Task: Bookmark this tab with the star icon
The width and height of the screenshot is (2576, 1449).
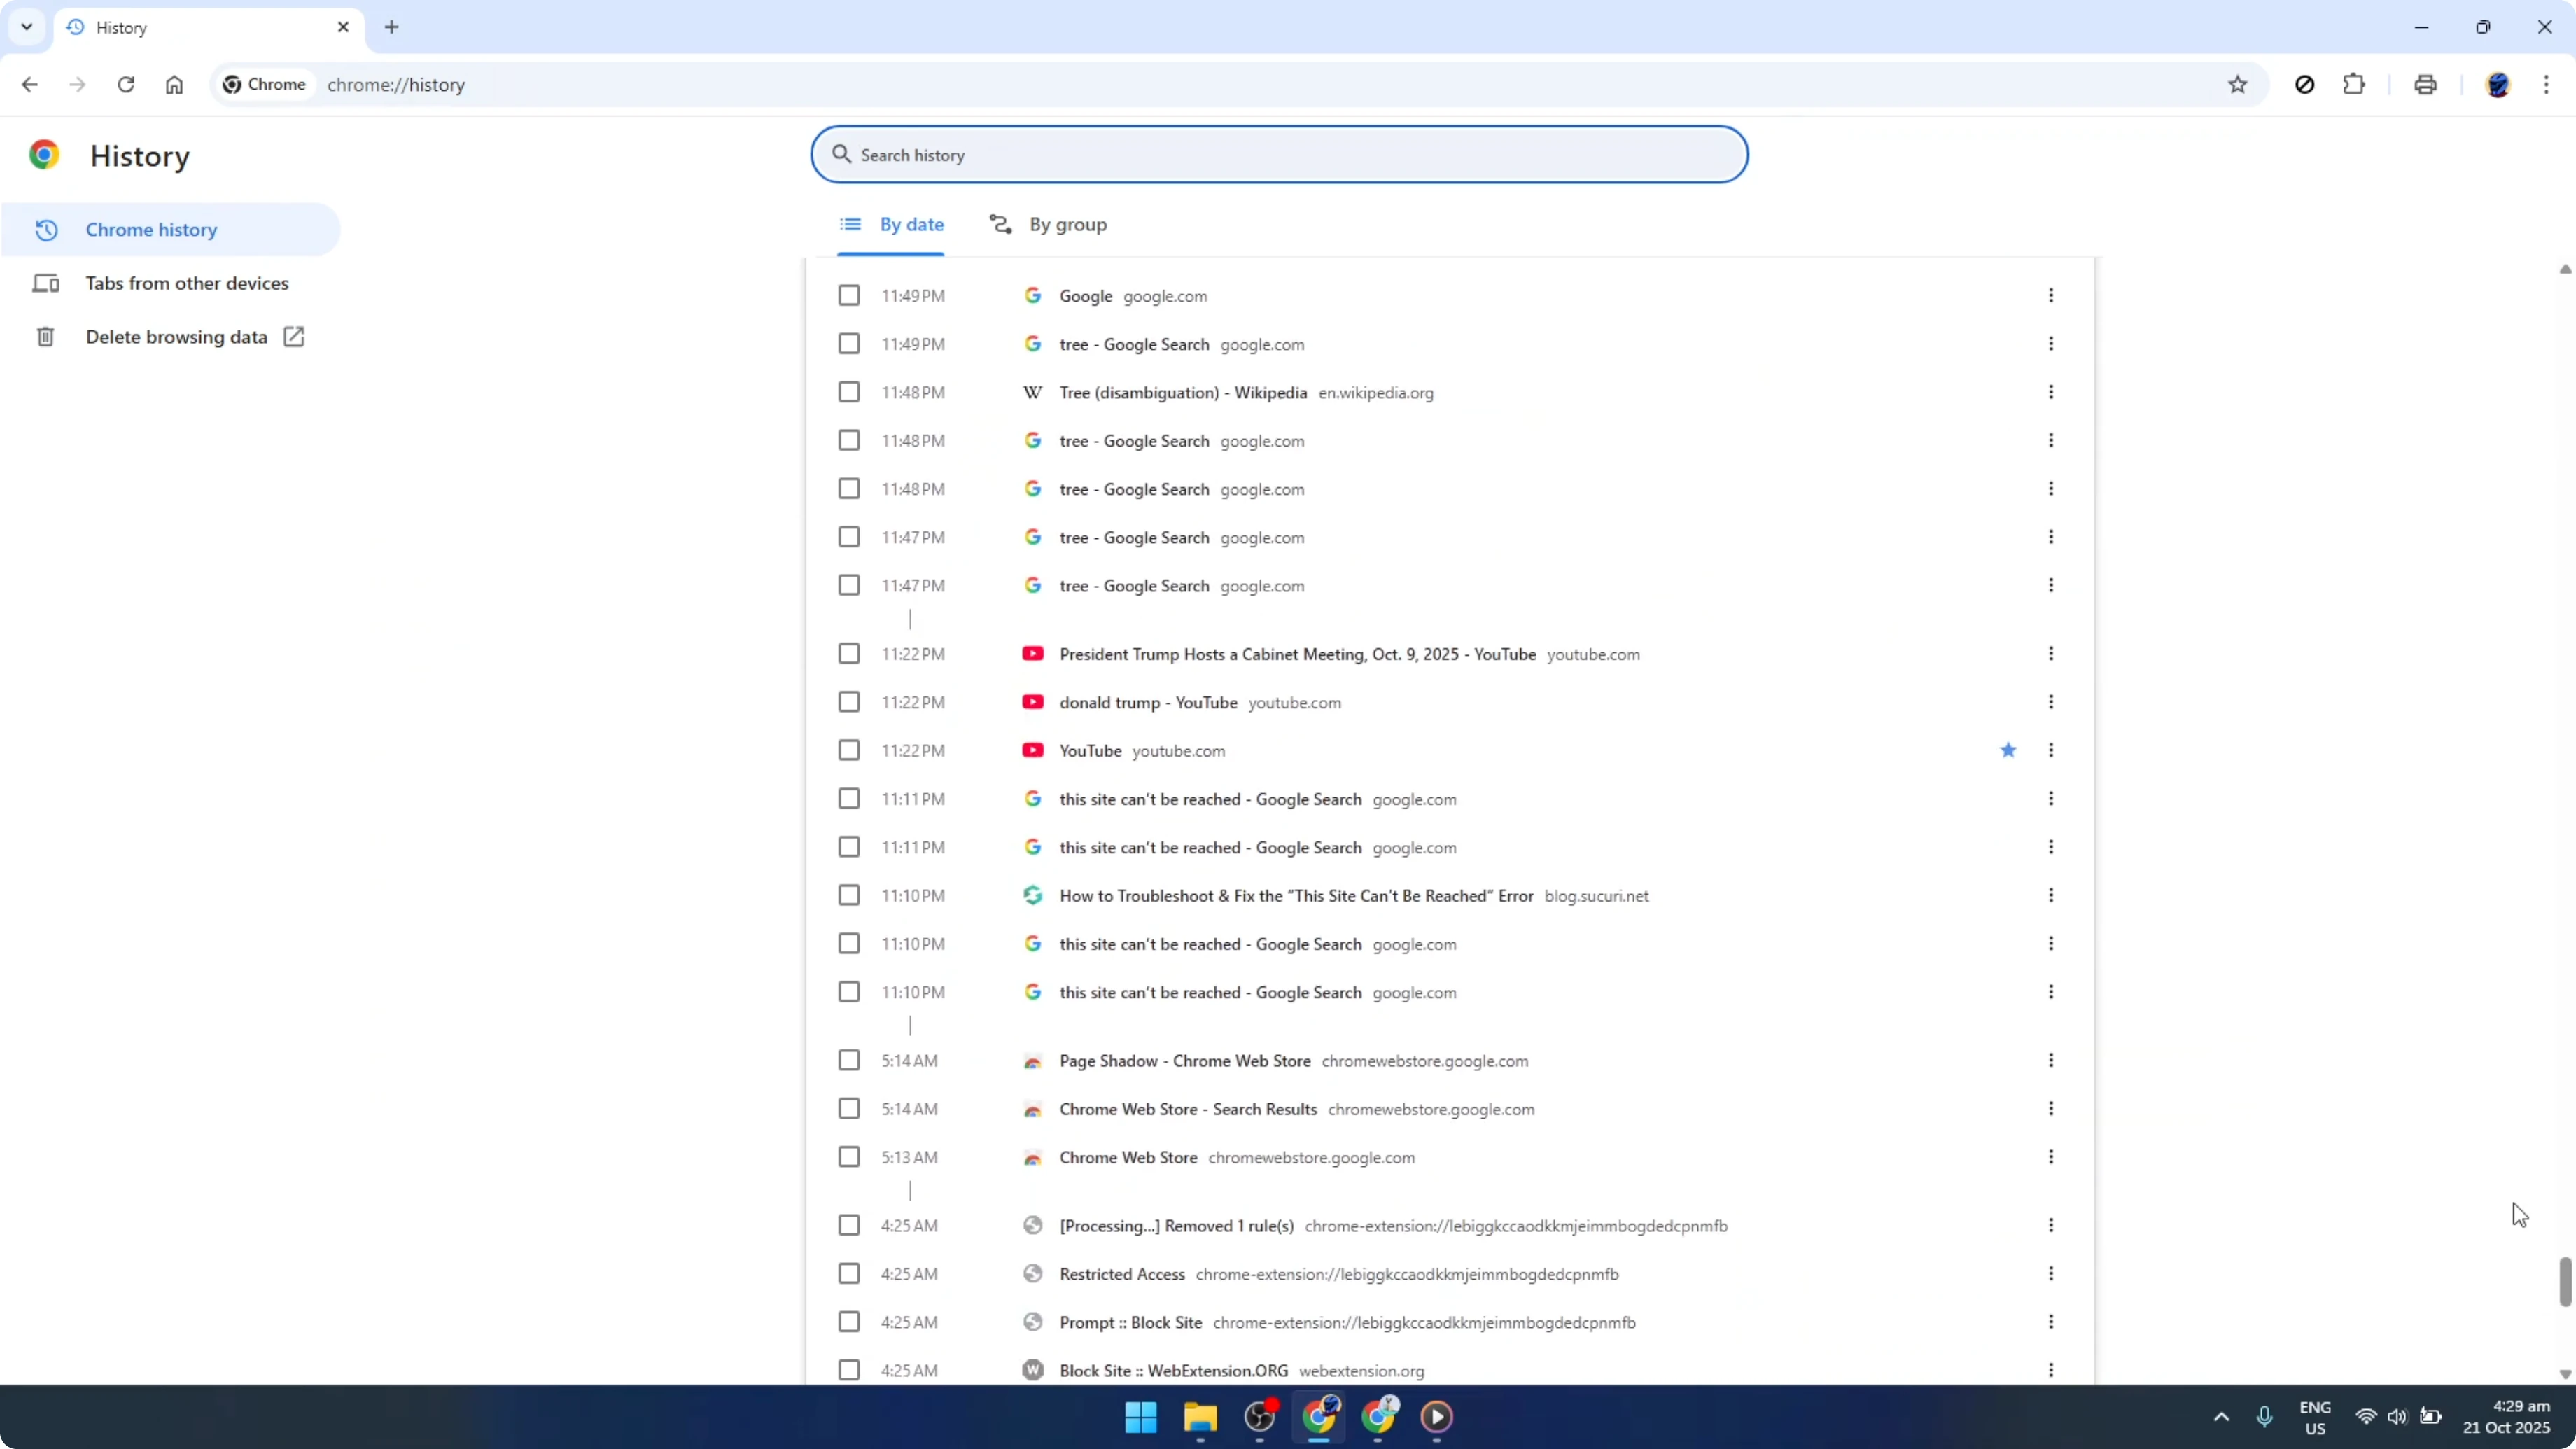Action: tap(2238, 85)
